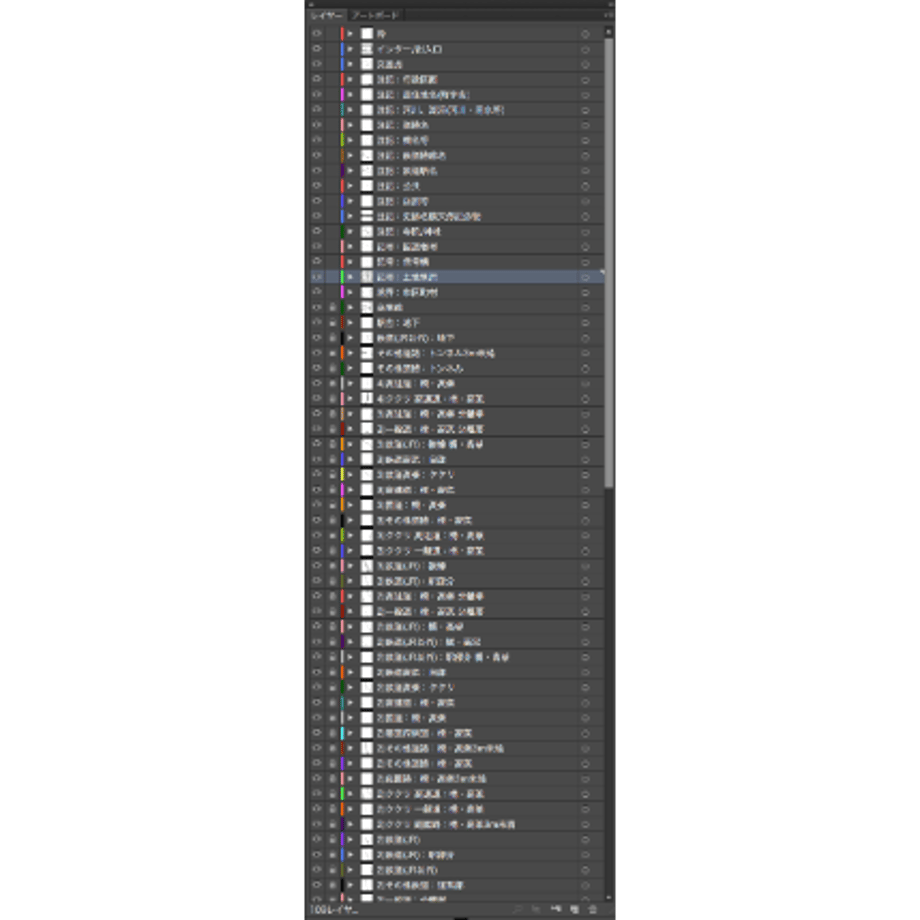Select the 枠 layer name
This screenshot has height=920, width=920.
[x=381, y=35]
